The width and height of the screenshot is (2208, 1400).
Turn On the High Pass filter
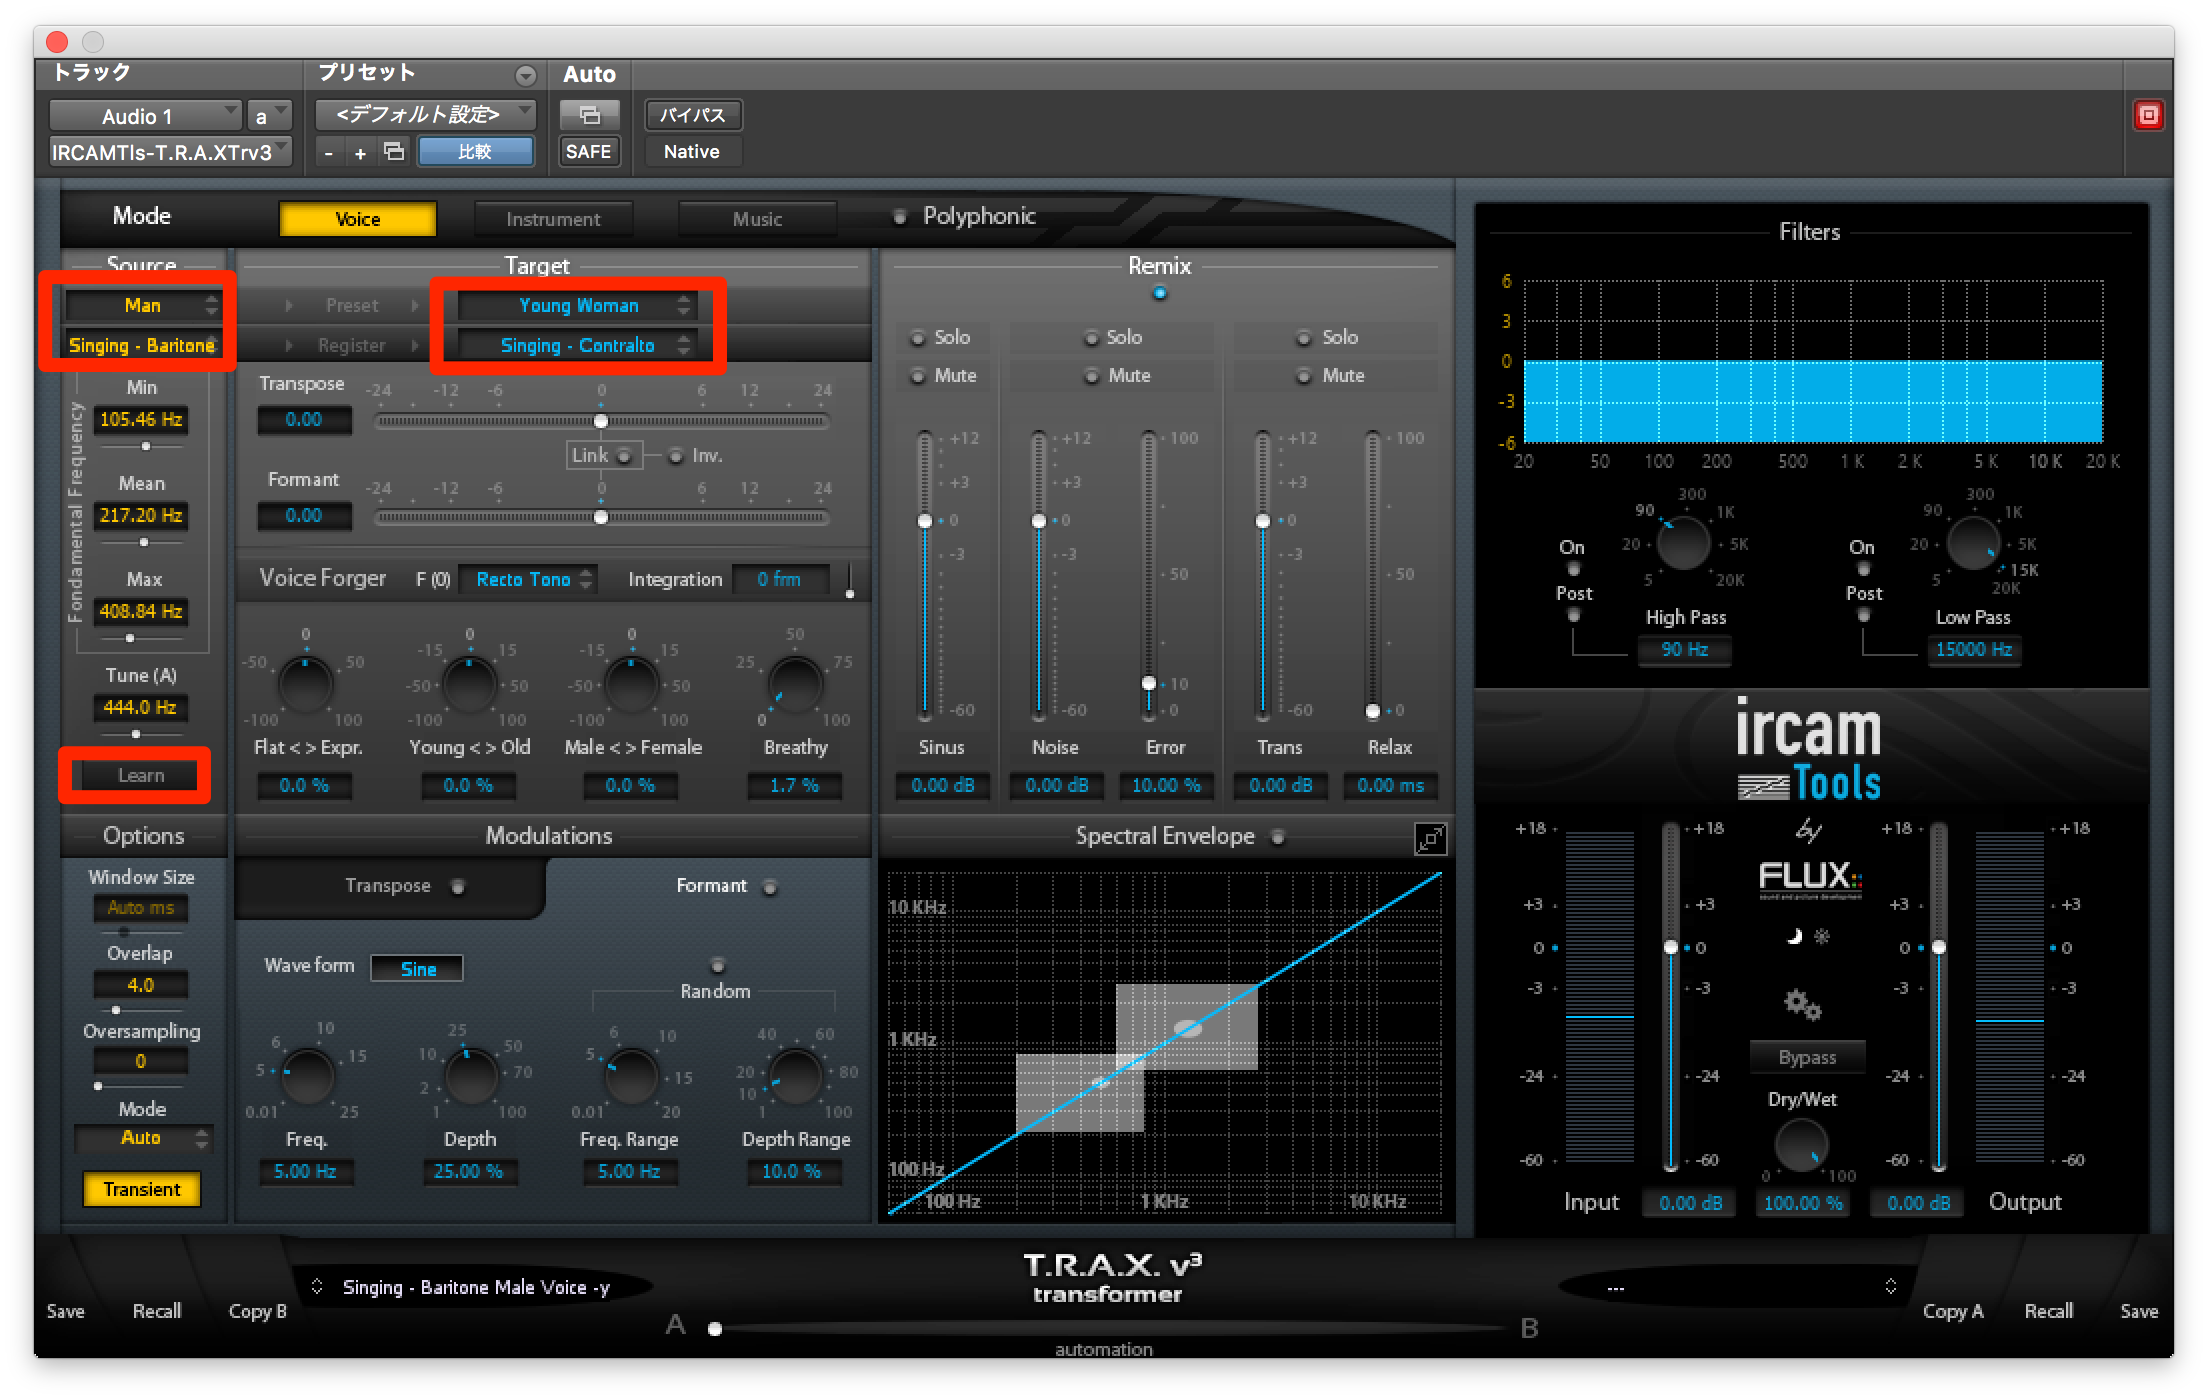tap(1572, 570)
